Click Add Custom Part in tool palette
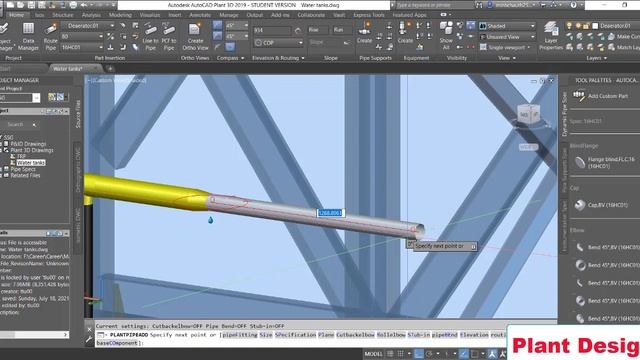 600,96
